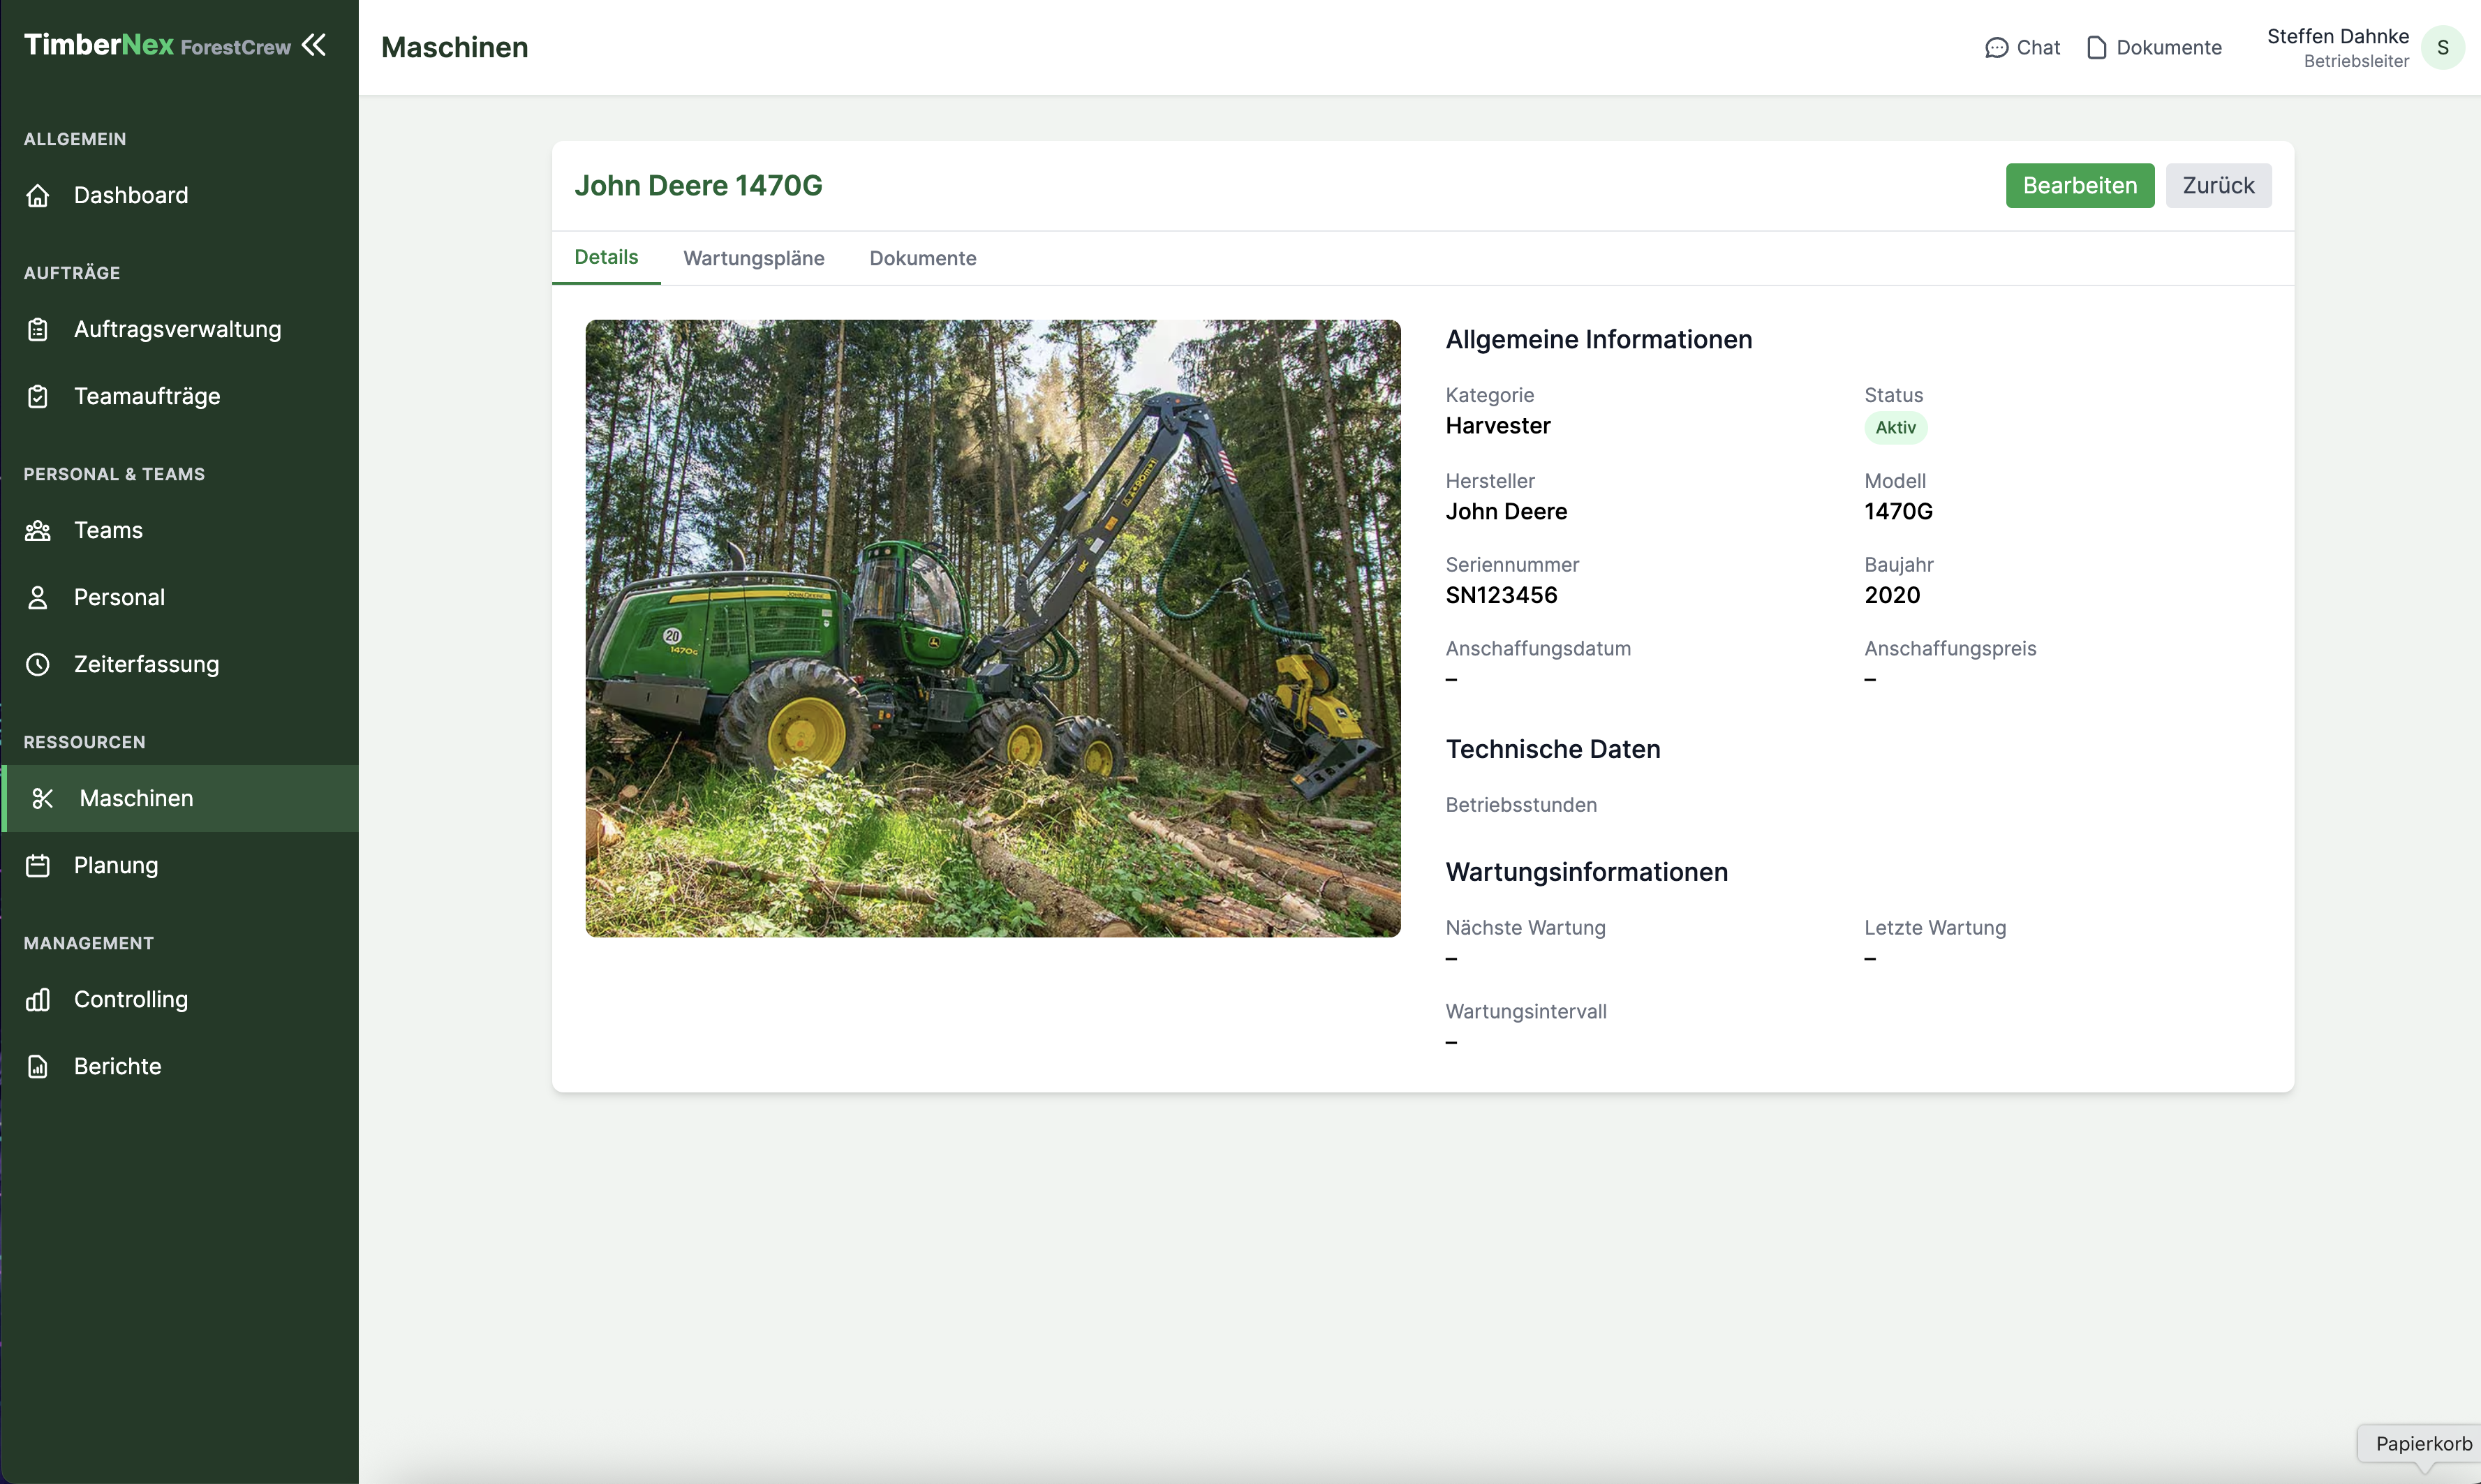
Task: Click the Nächste Wartung label
Action: [1525, 928]
